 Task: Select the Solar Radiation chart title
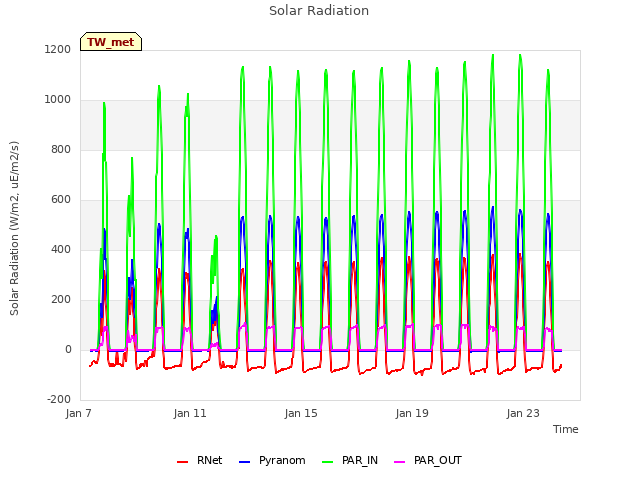tap(319, 11)
